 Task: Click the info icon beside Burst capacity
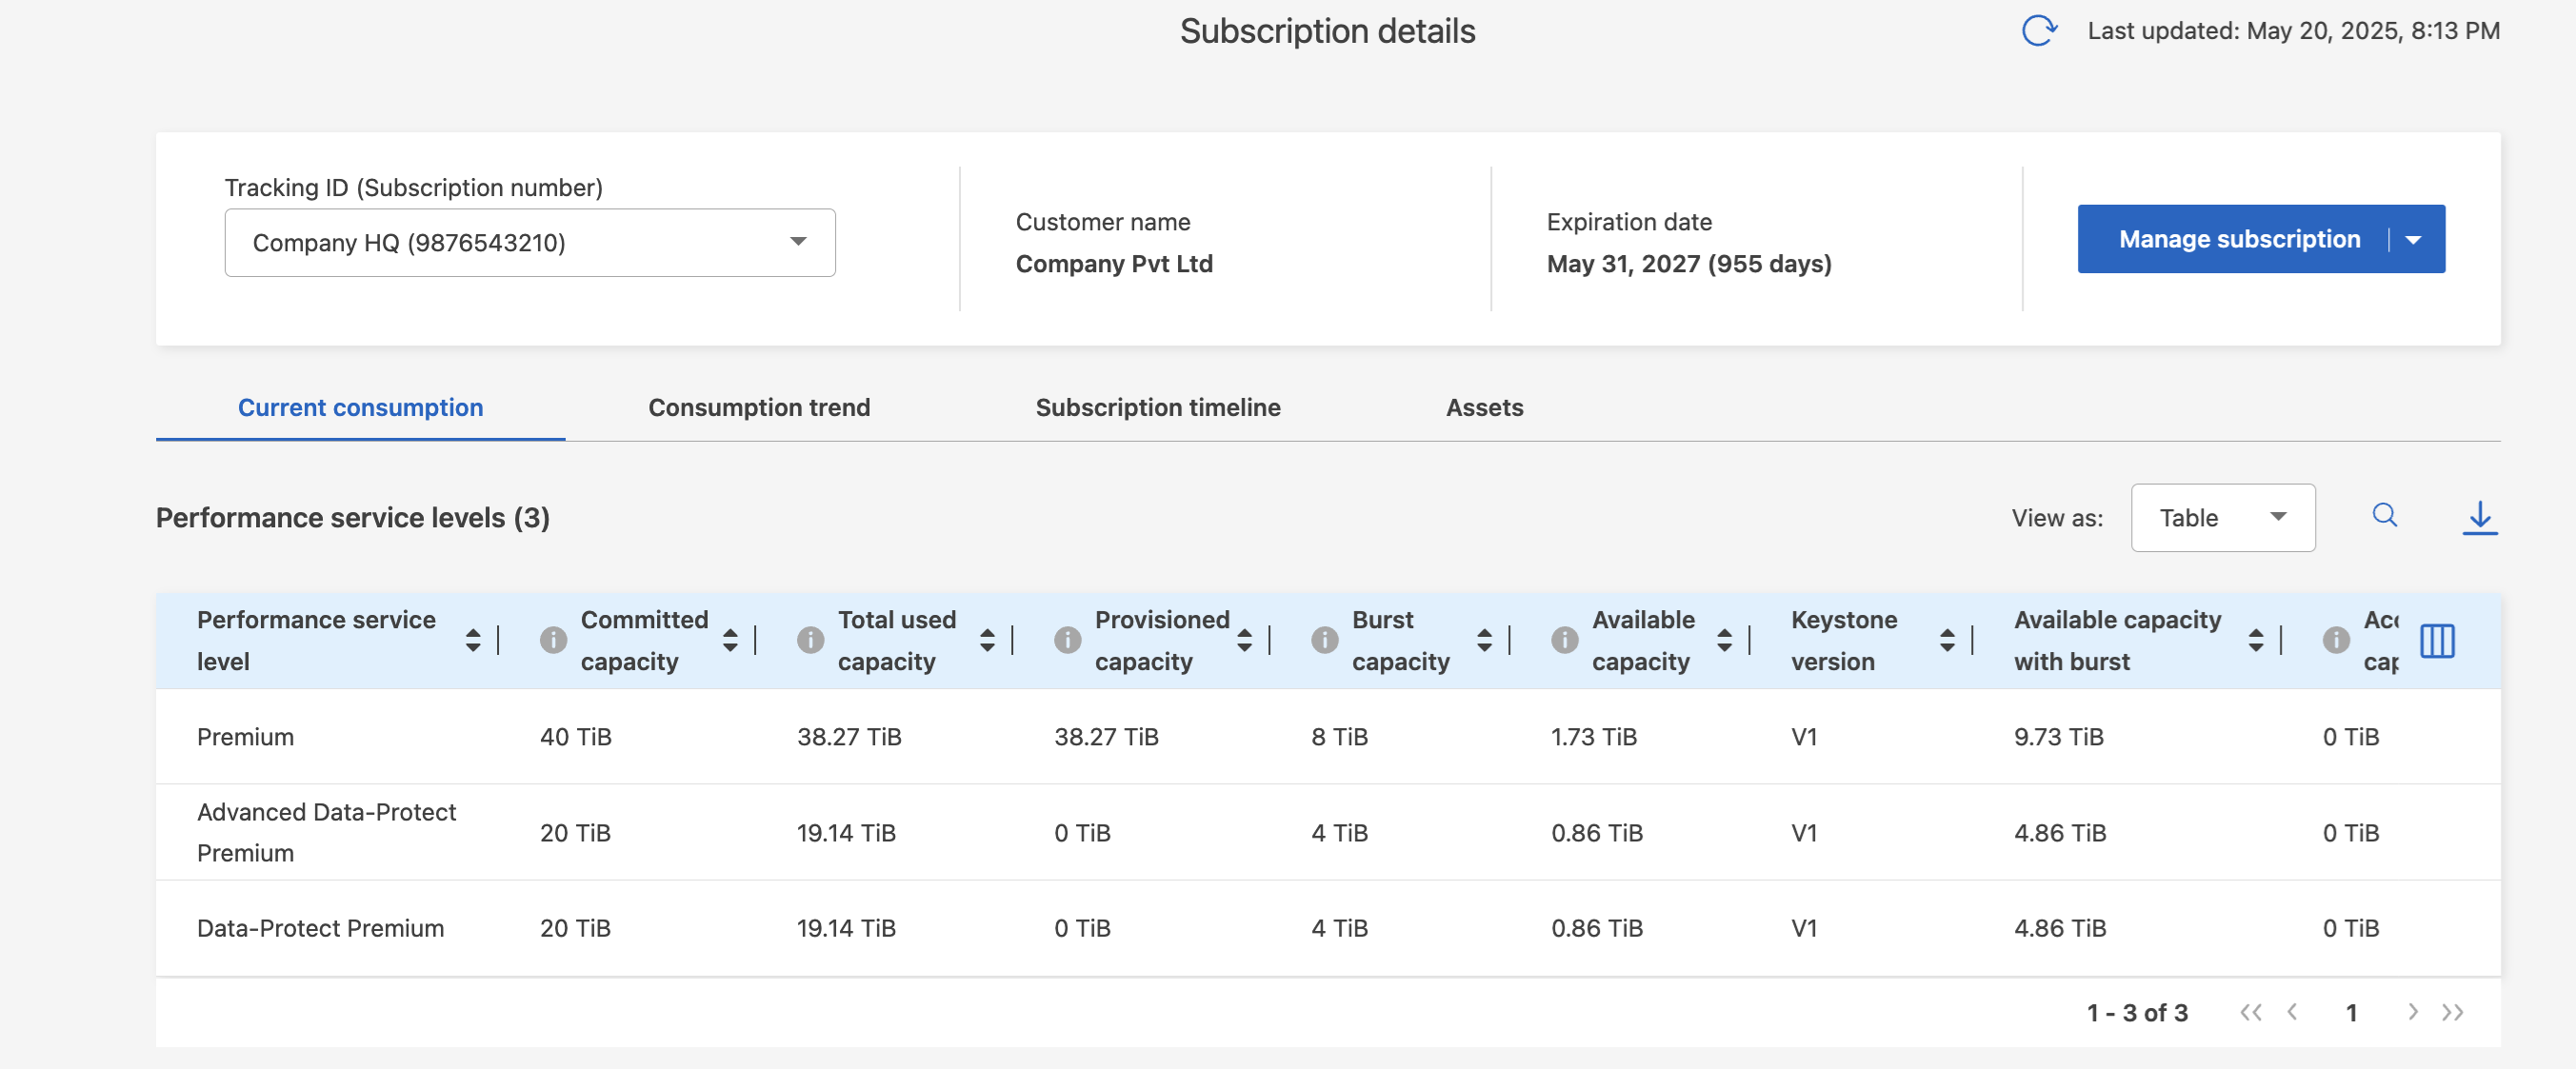pyautogui.click(x=1324, y=640)
